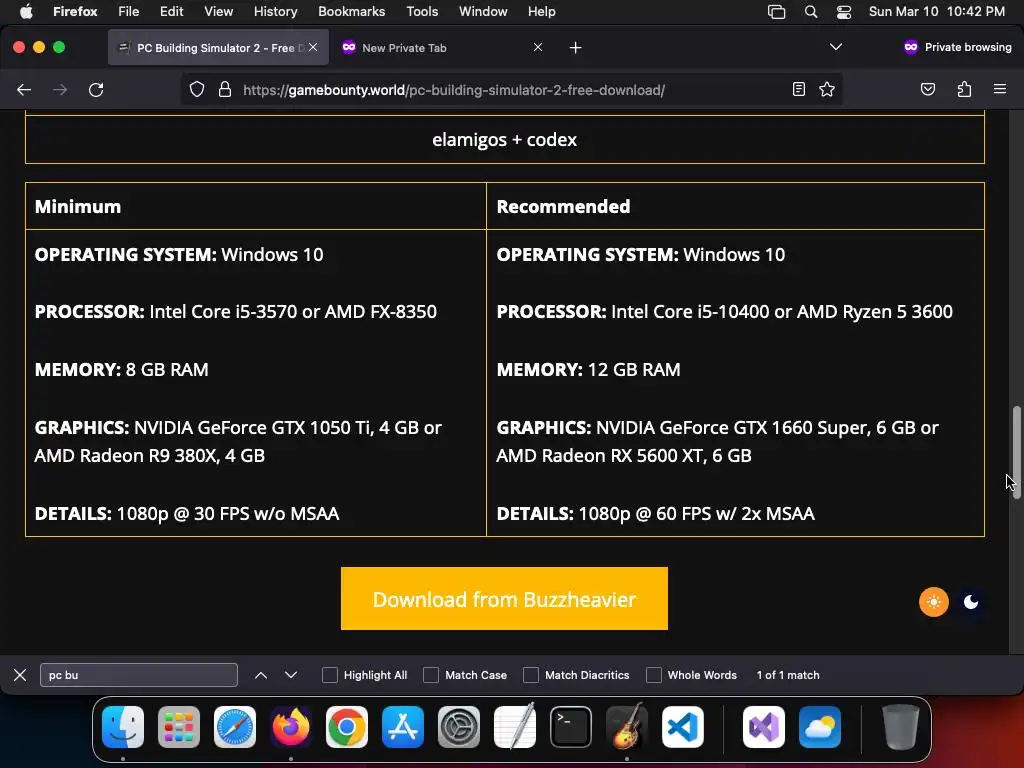Open the Help menu
Viewport: 1024px width, 768px height.
click(541, 11)
